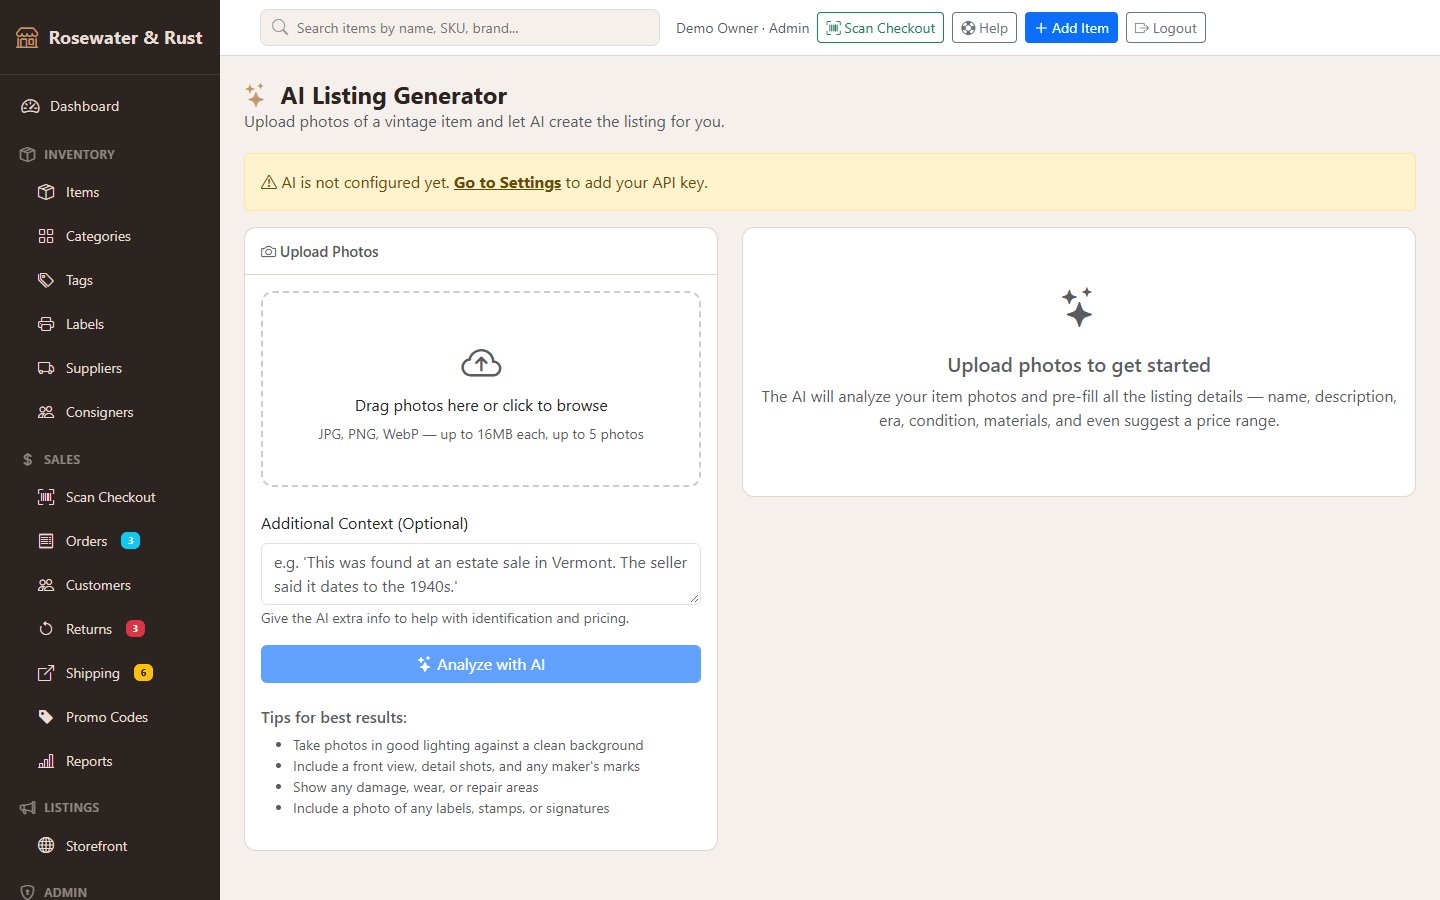Click the Shipping icon in the sidebar
1440x900 pixels.
[46, 673]
